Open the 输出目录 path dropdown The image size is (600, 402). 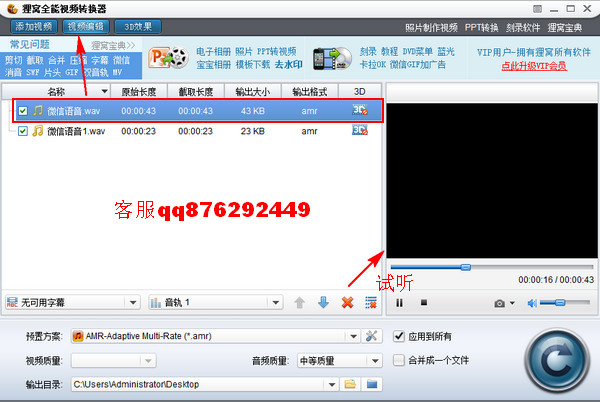click(332, 384)
